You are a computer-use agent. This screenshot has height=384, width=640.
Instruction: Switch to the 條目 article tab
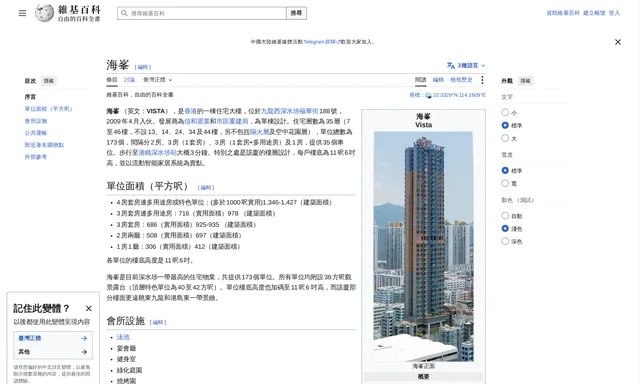[x=112, y=80]
